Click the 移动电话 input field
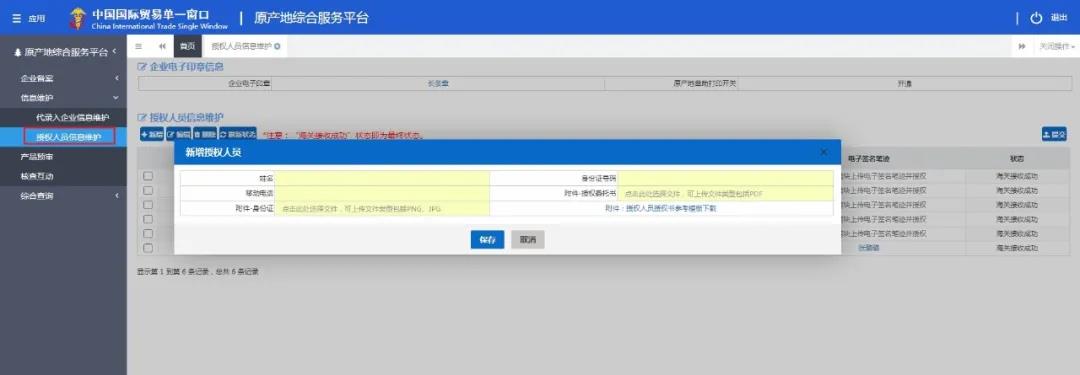This screenshot has height=375, width=1080. 382,194
